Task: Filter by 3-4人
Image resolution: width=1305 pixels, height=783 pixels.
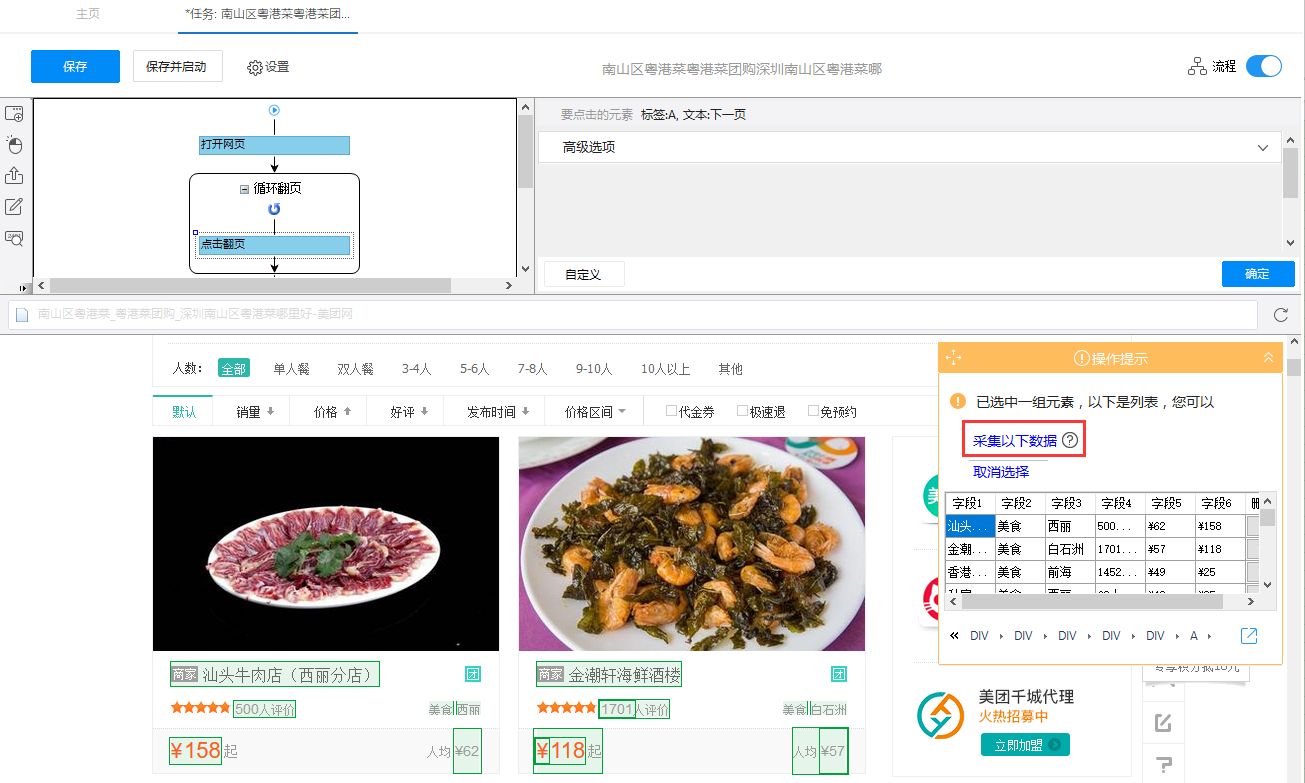Action: coord(417,369)
